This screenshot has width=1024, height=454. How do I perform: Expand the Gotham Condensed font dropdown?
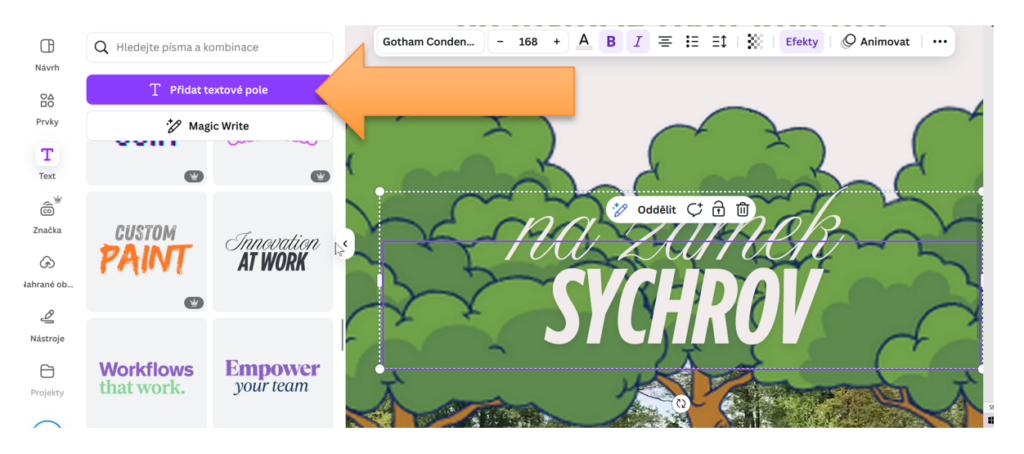coord(429,41)
